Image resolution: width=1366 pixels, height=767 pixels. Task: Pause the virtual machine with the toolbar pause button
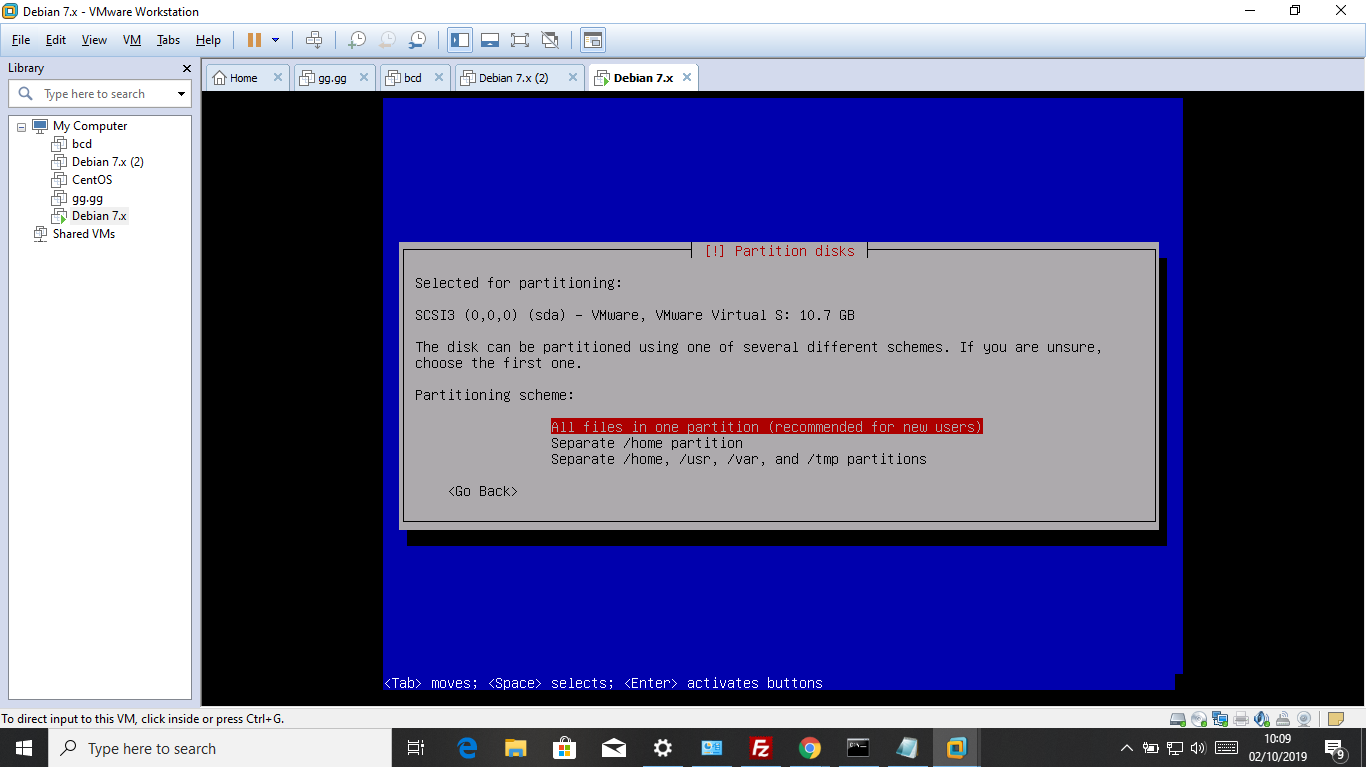click(x=254, y=40)
